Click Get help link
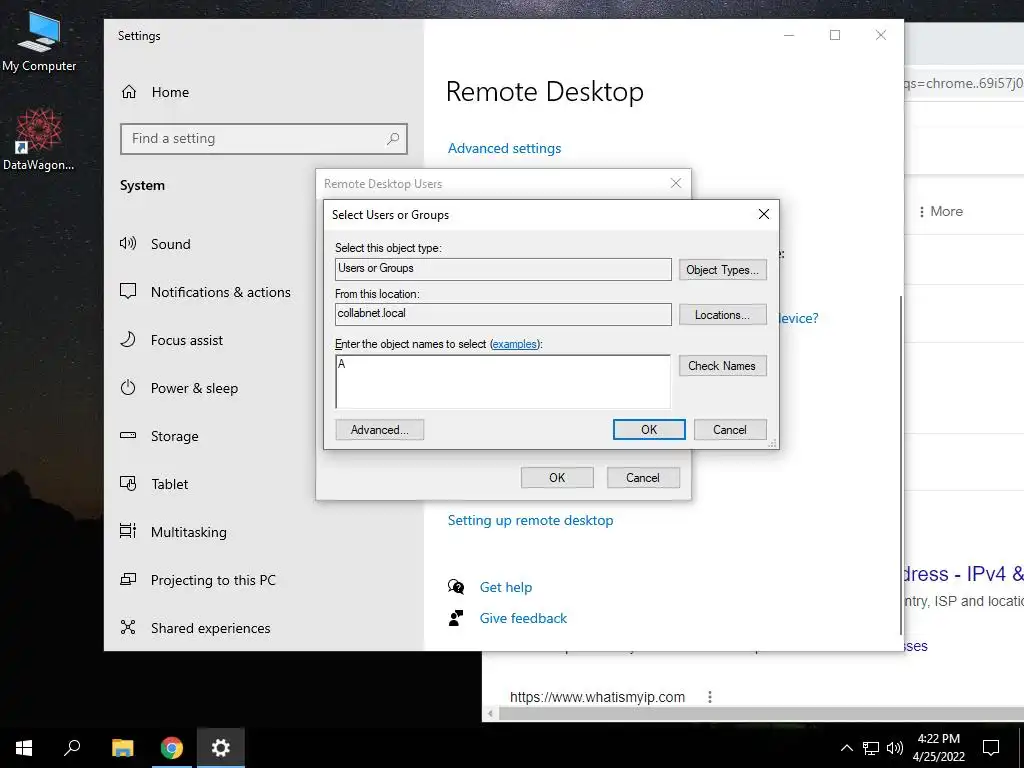 pos(505,587)
